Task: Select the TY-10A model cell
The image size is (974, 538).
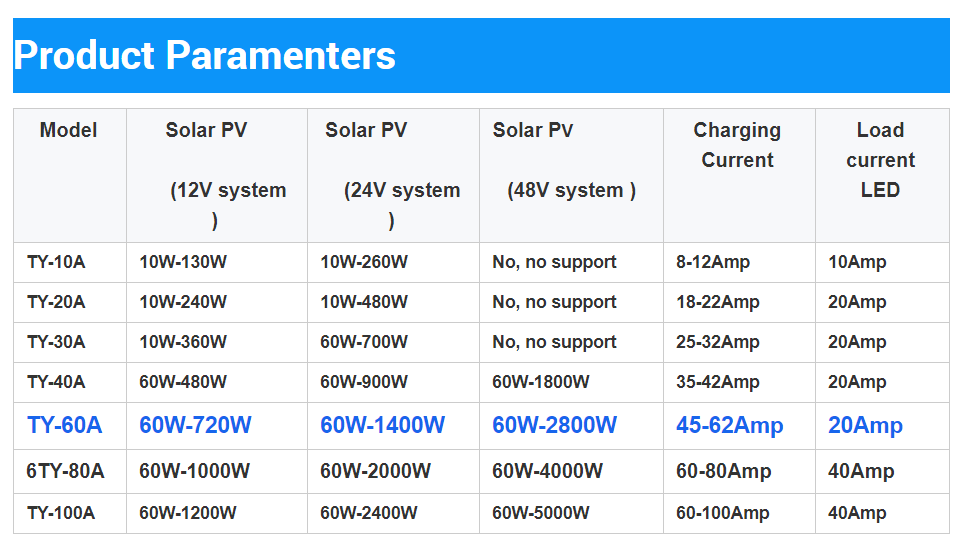Action: 56,262
